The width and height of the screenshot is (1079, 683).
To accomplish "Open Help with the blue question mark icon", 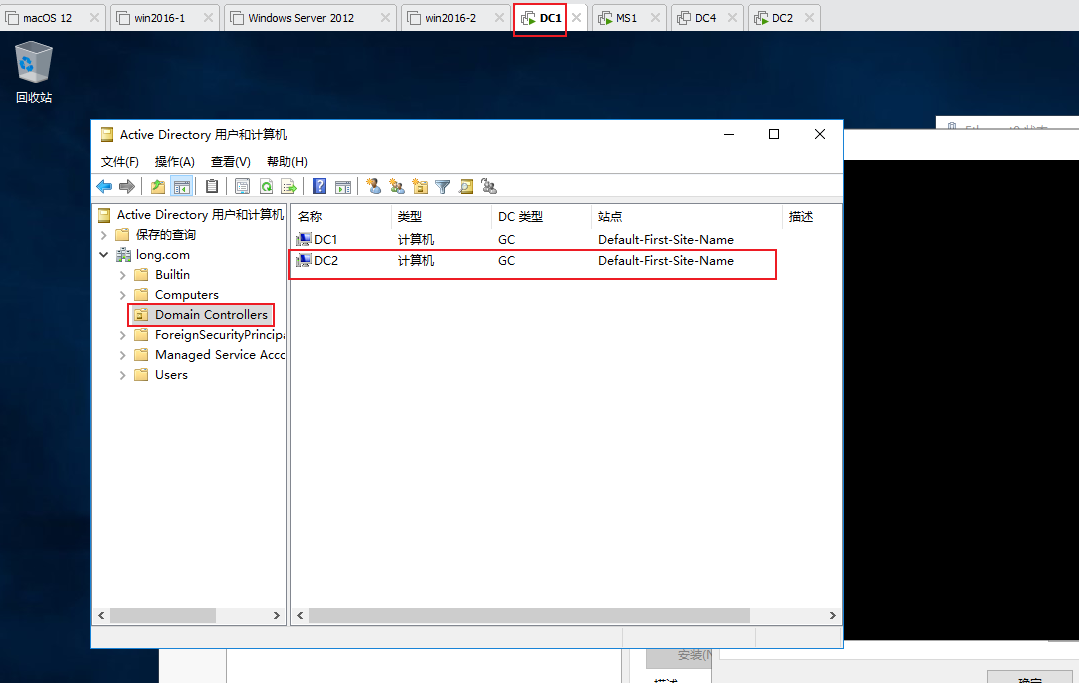I will pos(319,186).
